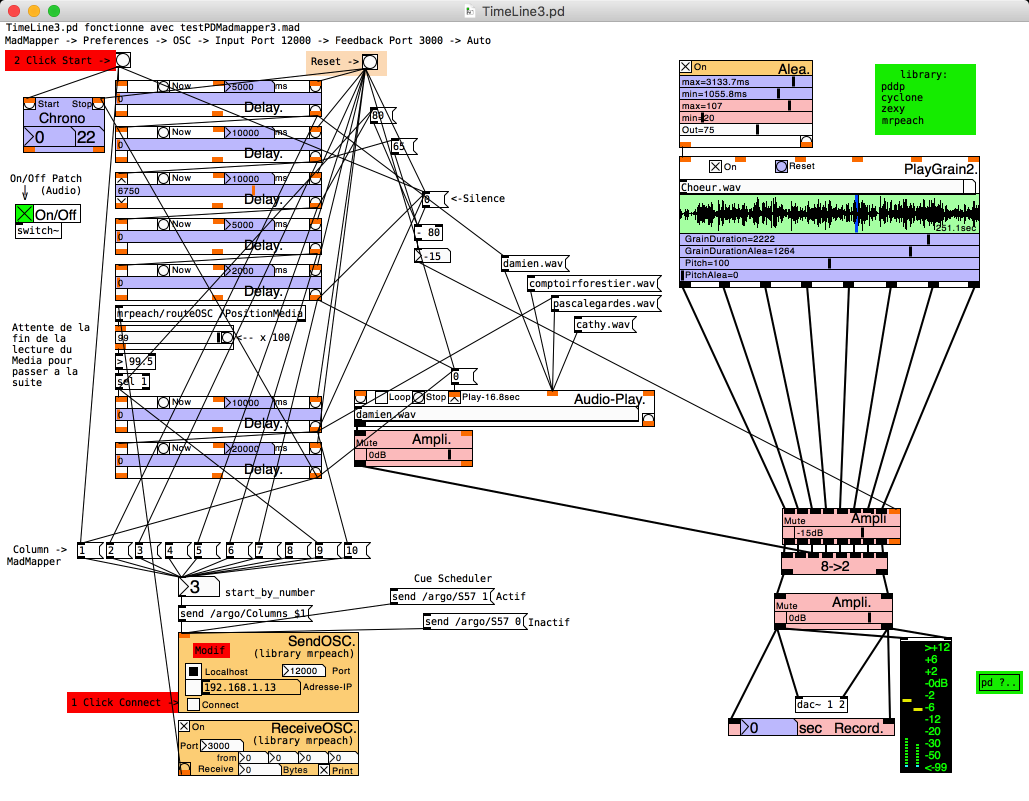Click the Receive bang in ReceiveOSC
The image size is (1029, 801).
click(x=185, y=769)
